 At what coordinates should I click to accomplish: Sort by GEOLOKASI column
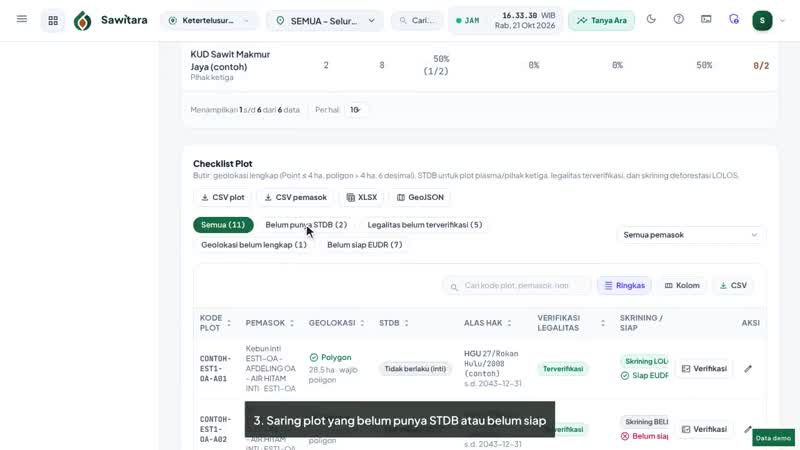[x=336, y=323]
